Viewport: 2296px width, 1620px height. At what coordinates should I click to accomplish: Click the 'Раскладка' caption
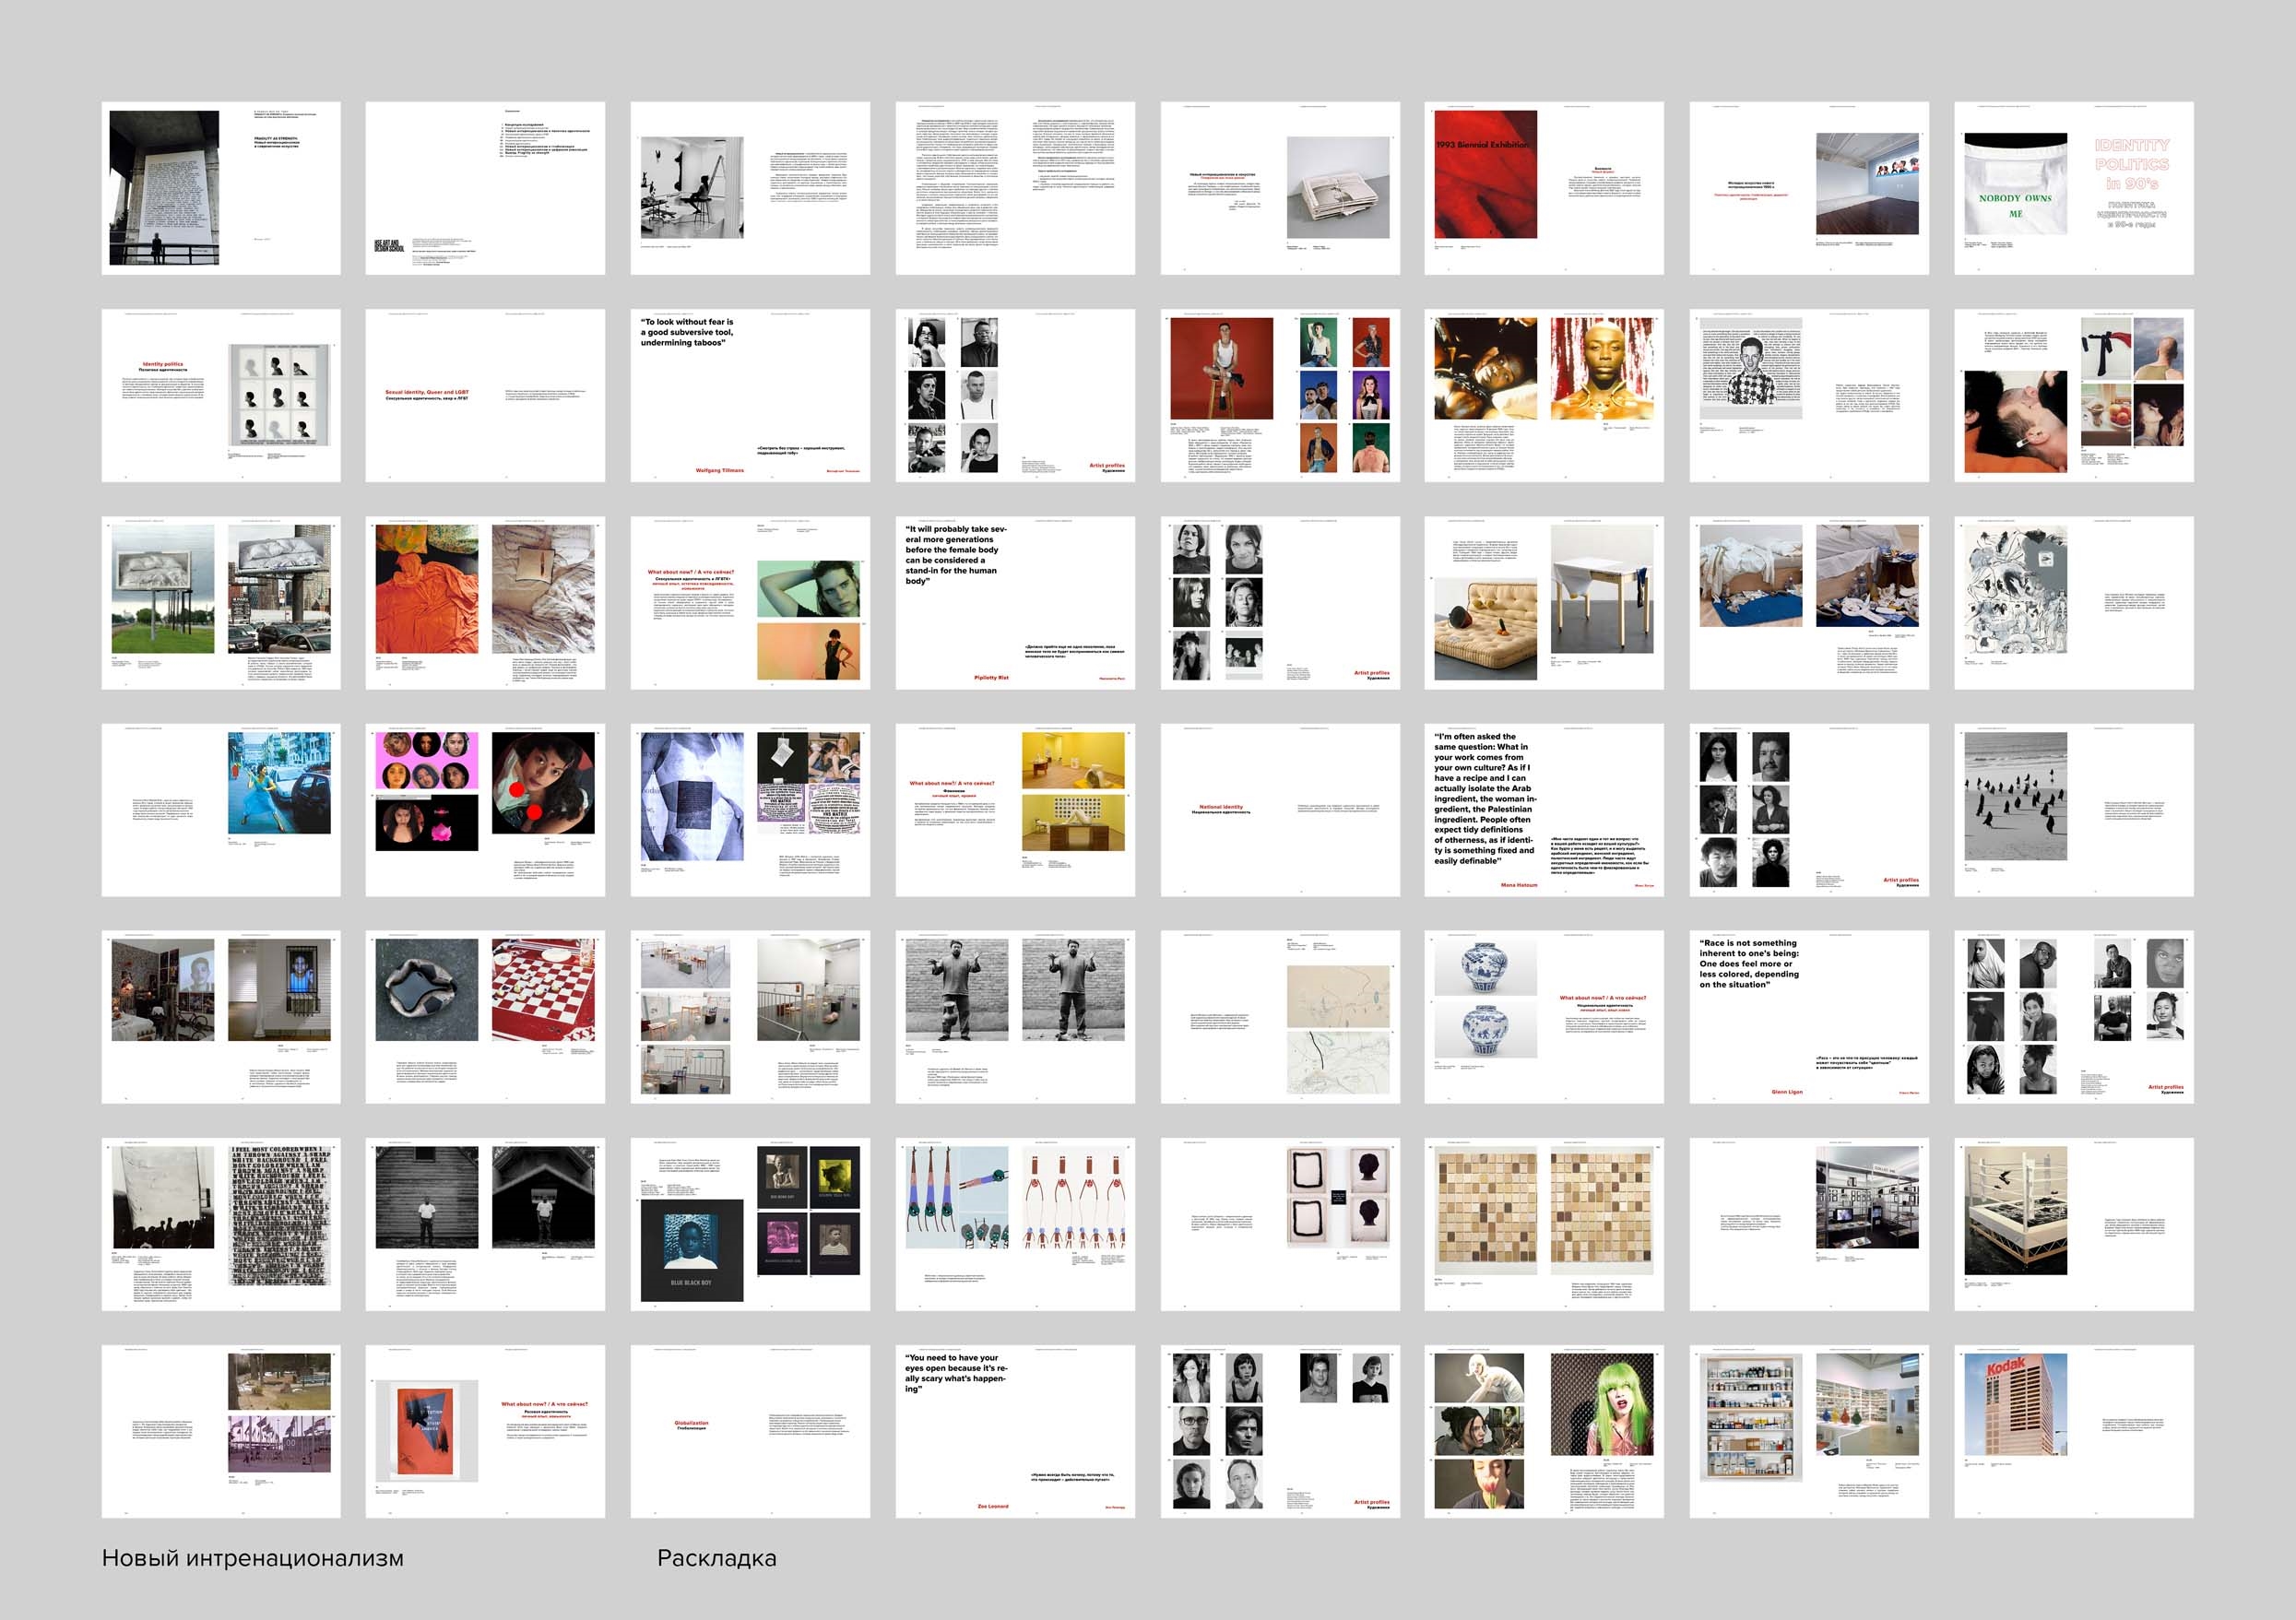pos(716,1558)
